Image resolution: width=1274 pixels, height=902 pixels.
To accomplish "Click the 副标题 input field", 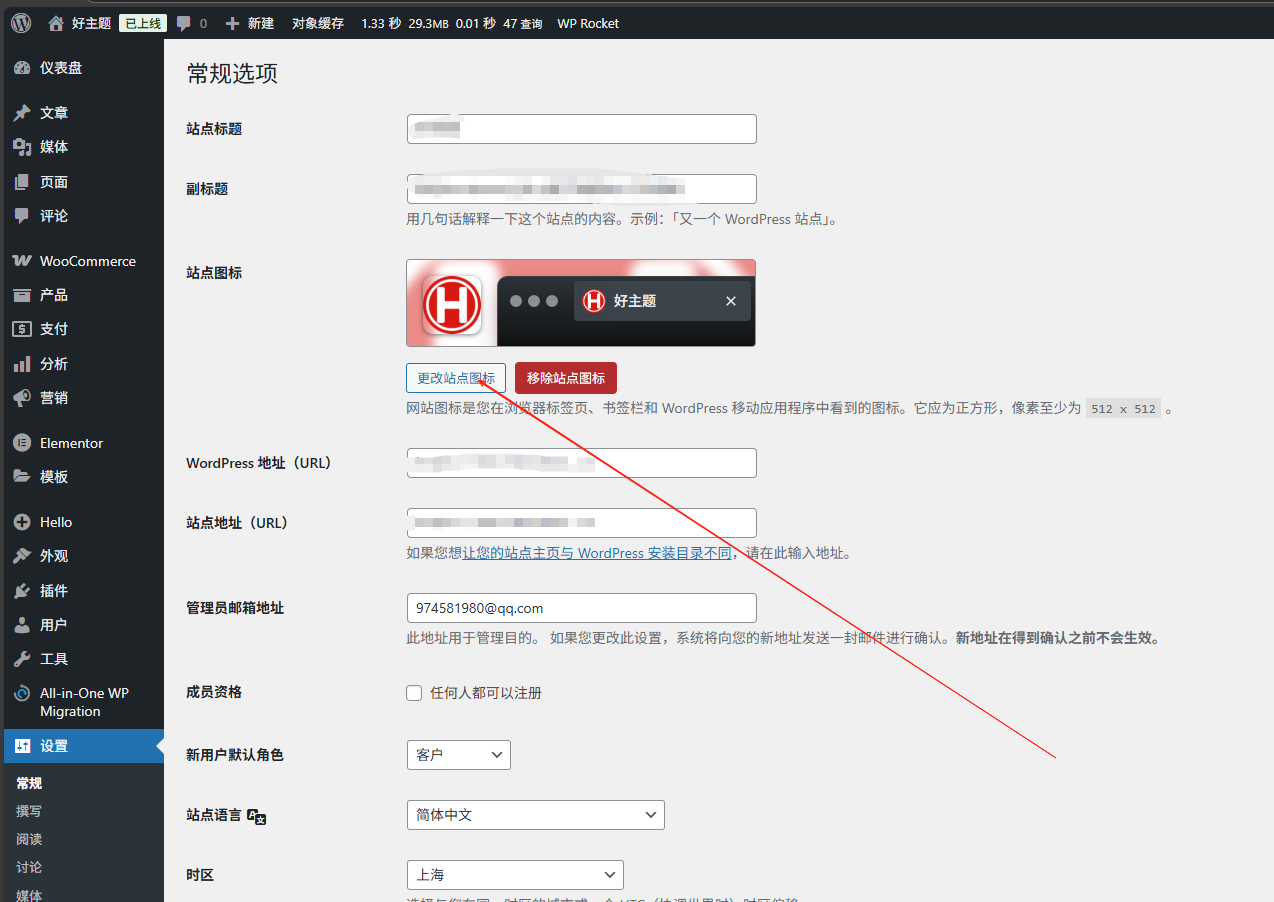I will (x=582, y=189).
